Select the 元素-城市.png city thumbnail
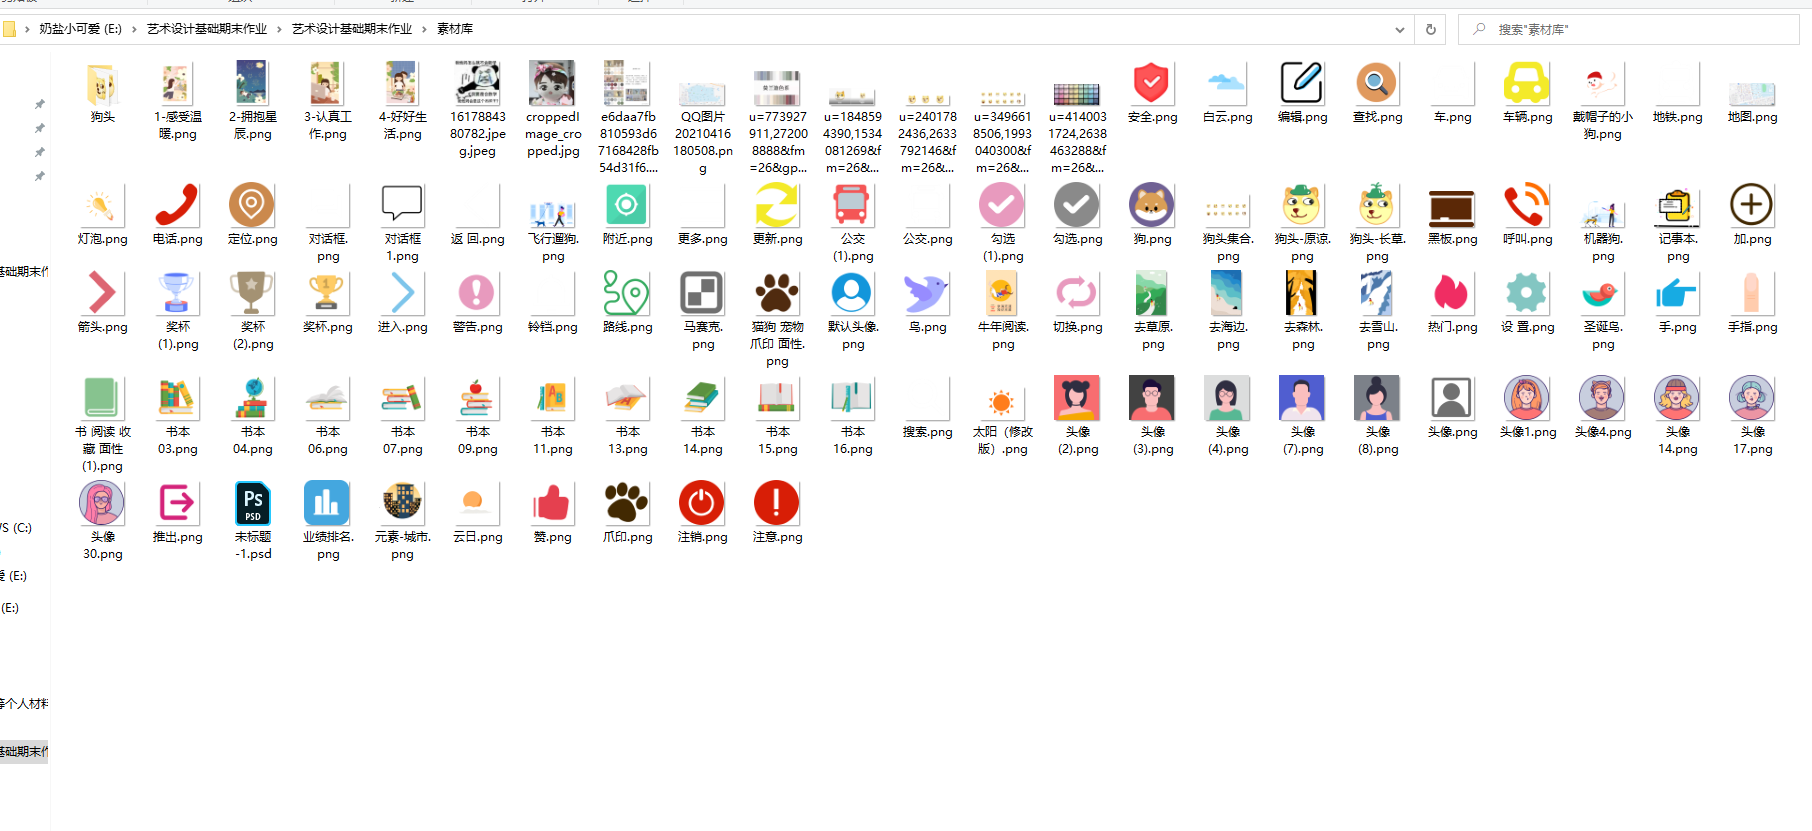The height and width of the screenshot is (831, 1812). pos(402,503)
